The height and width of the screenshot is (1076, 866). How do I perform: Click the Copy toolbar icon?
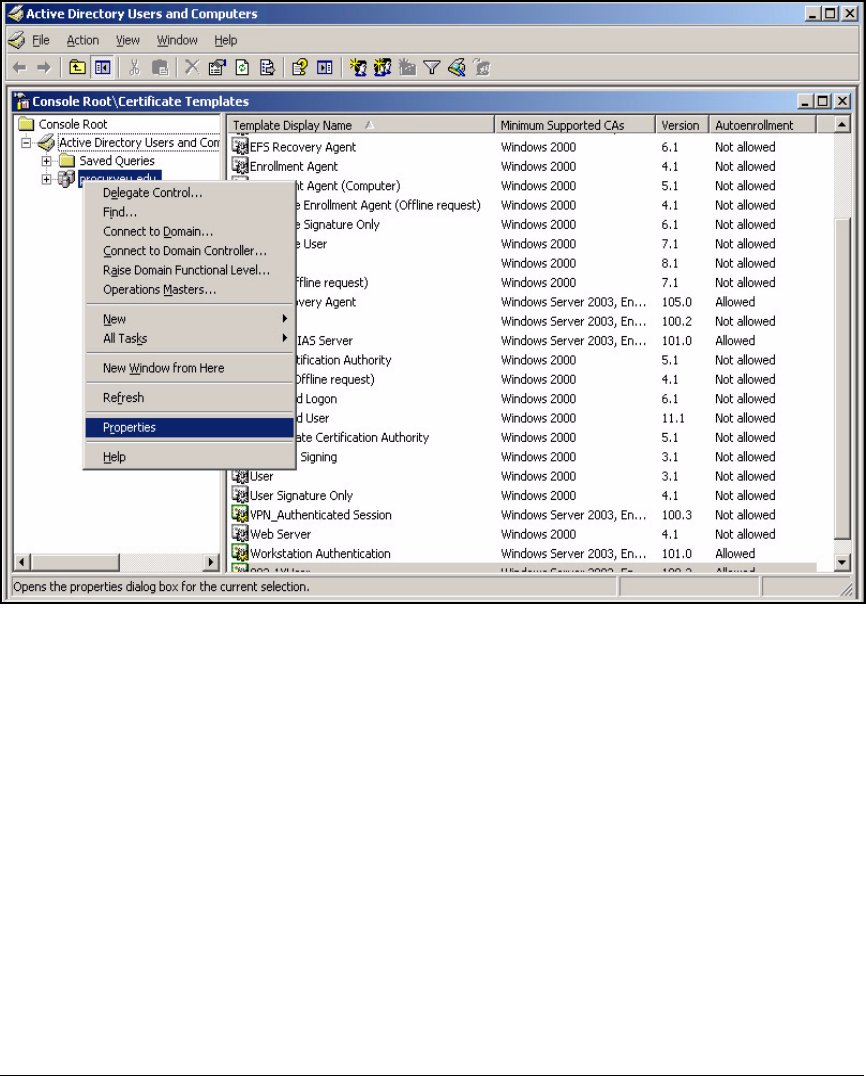click(x=160, y=67)
